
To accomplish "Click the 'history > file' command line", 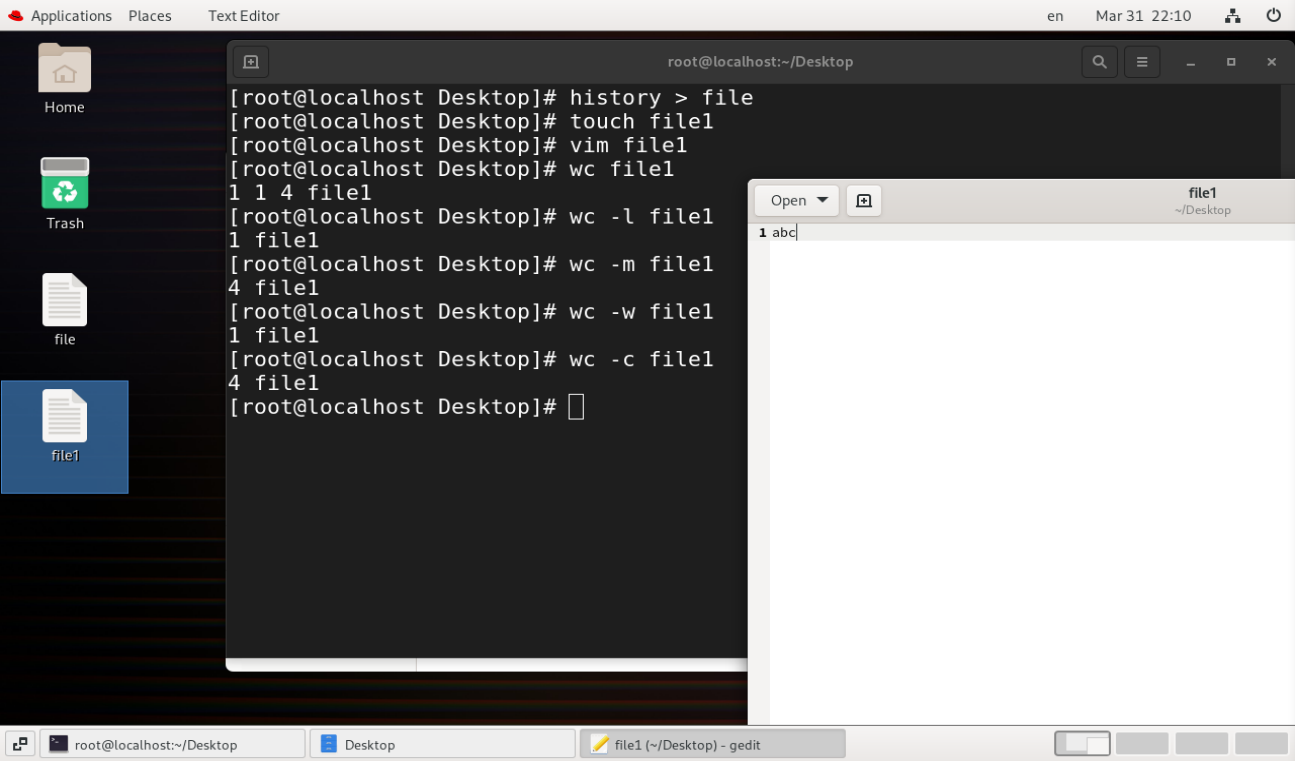I will (x=490, y=98).
